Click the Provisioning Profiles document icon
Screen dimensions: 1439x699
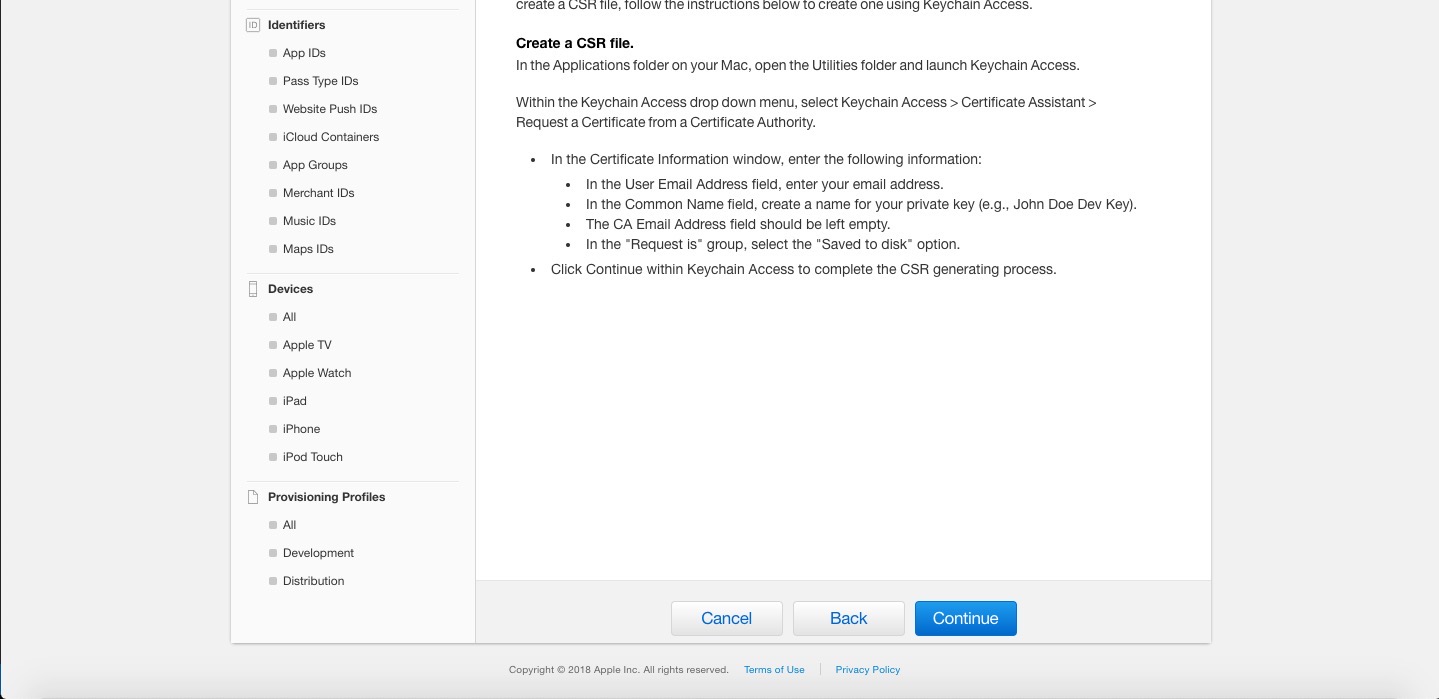click(x=253, y=497)
